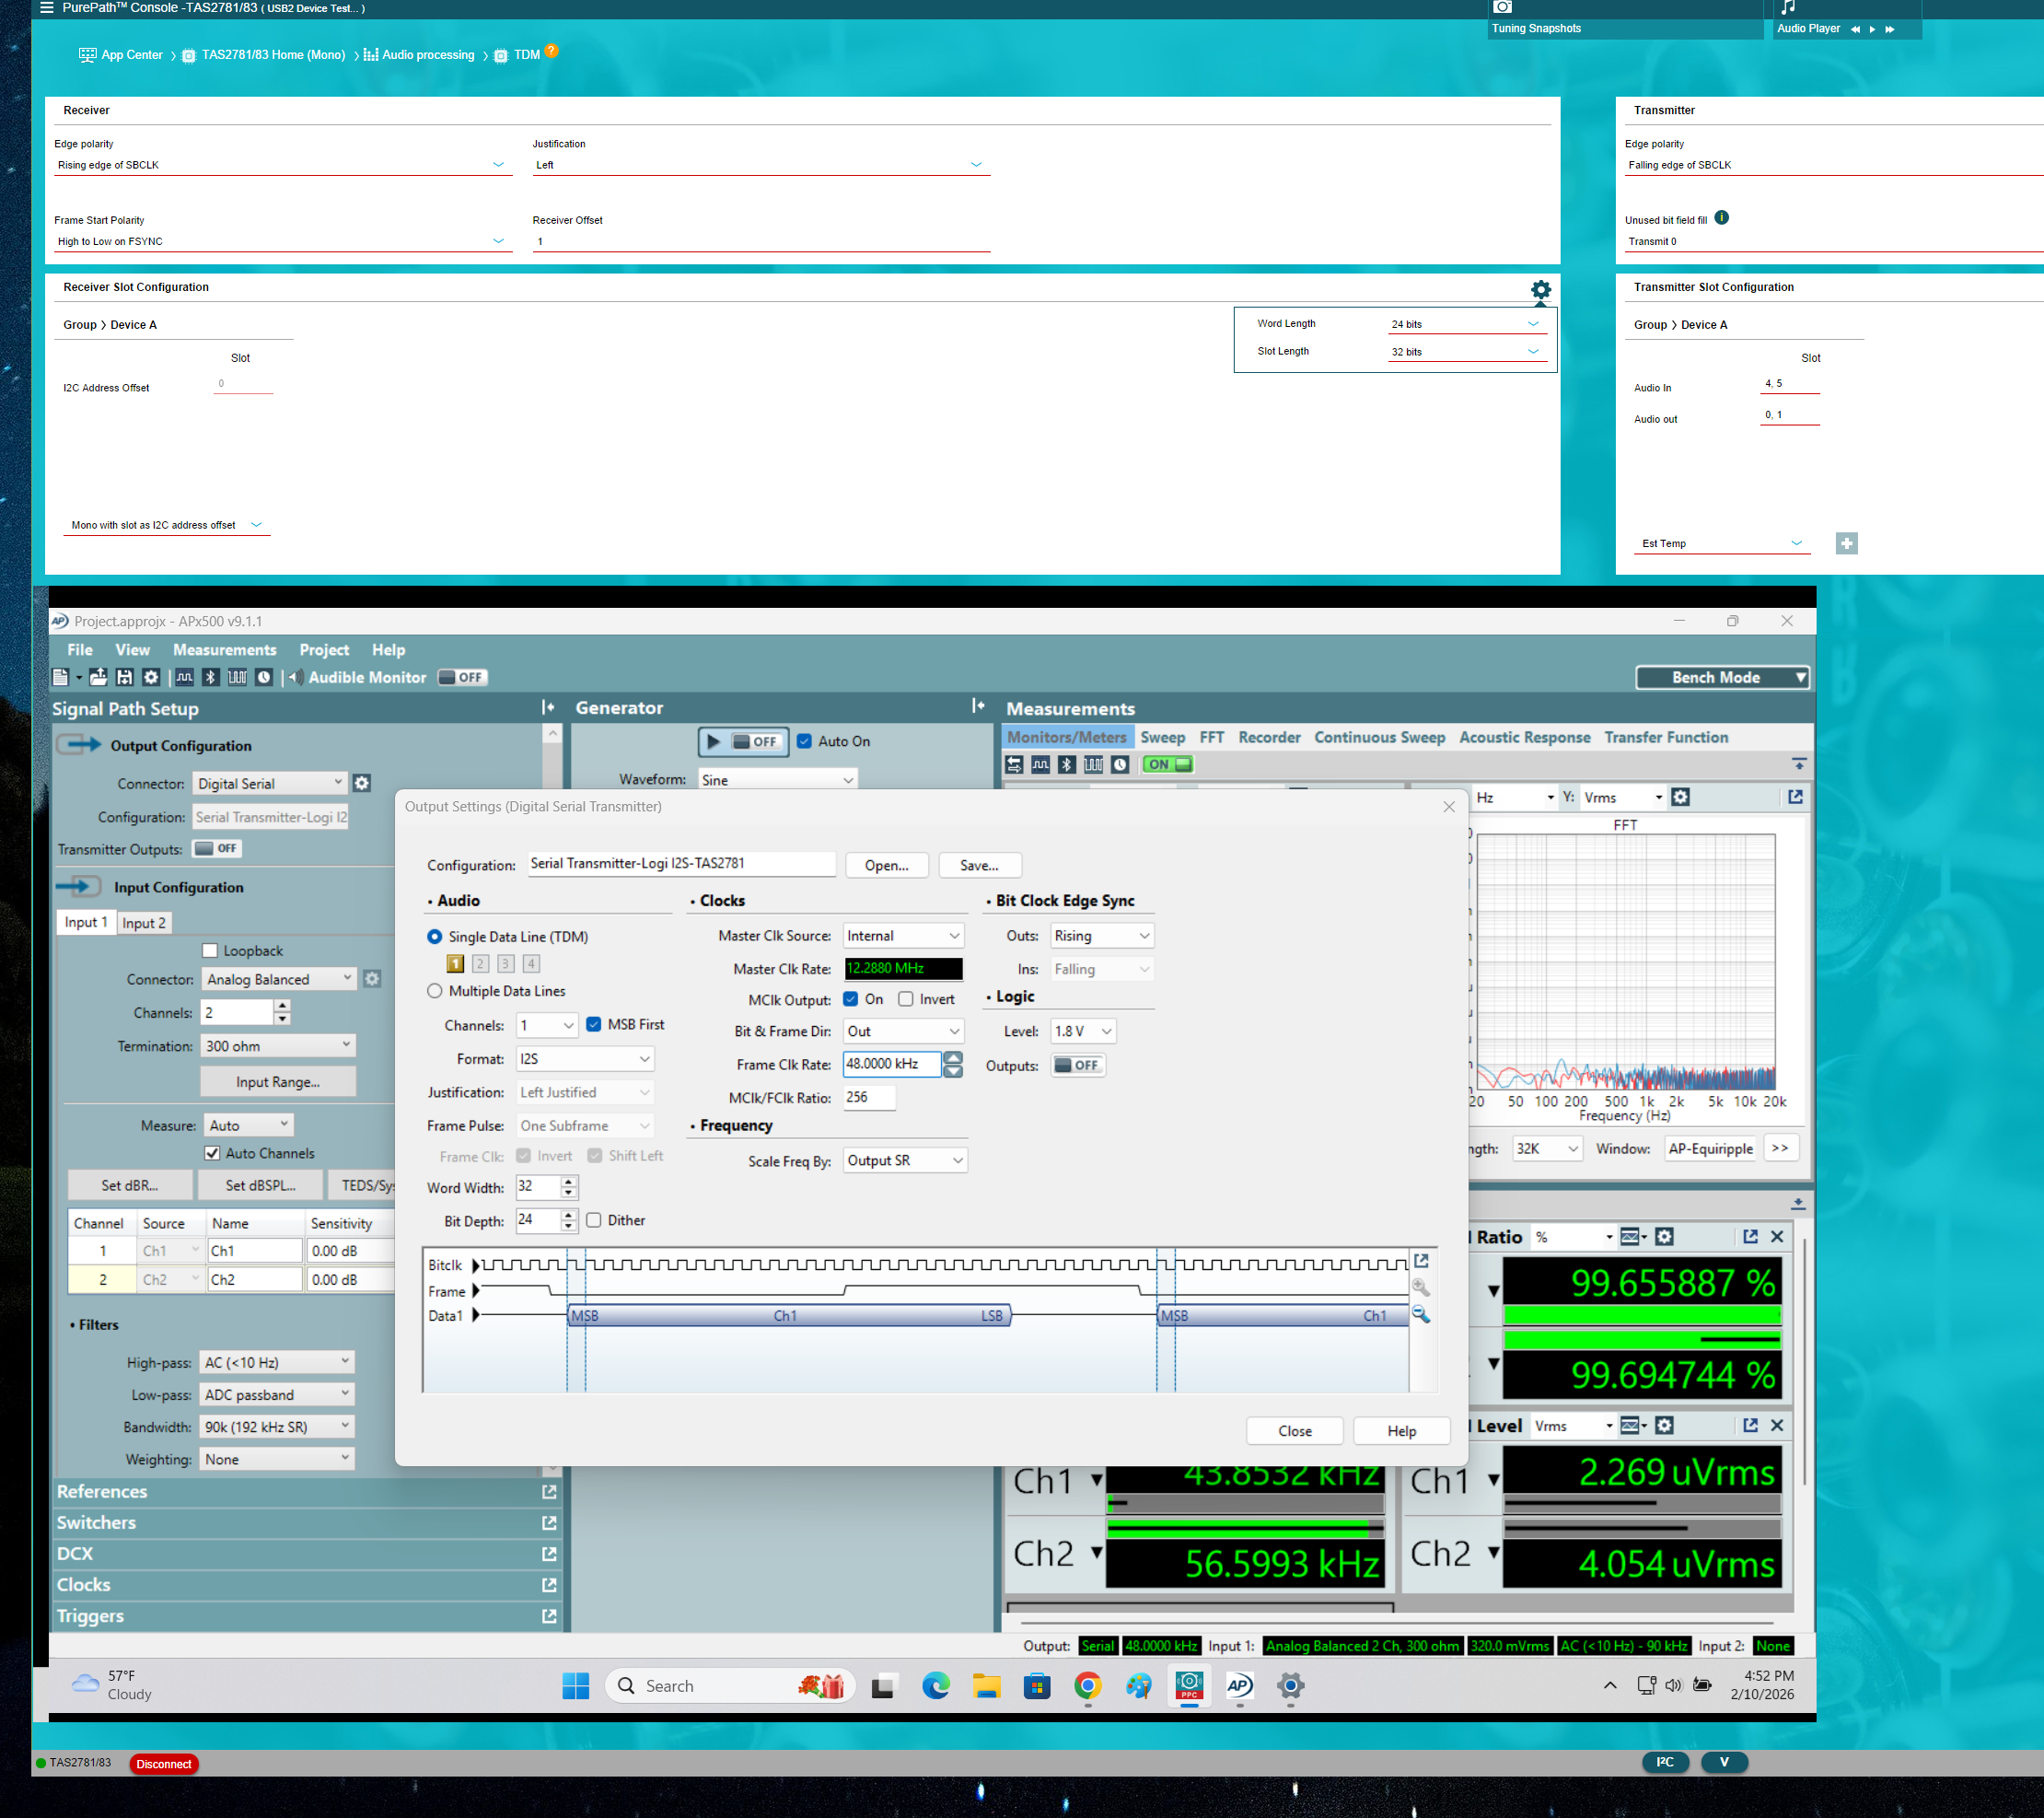The image size is (2044, 1818).
Task: Open Receiver Slot Configuration gear settings
Action: [1540, 290]
